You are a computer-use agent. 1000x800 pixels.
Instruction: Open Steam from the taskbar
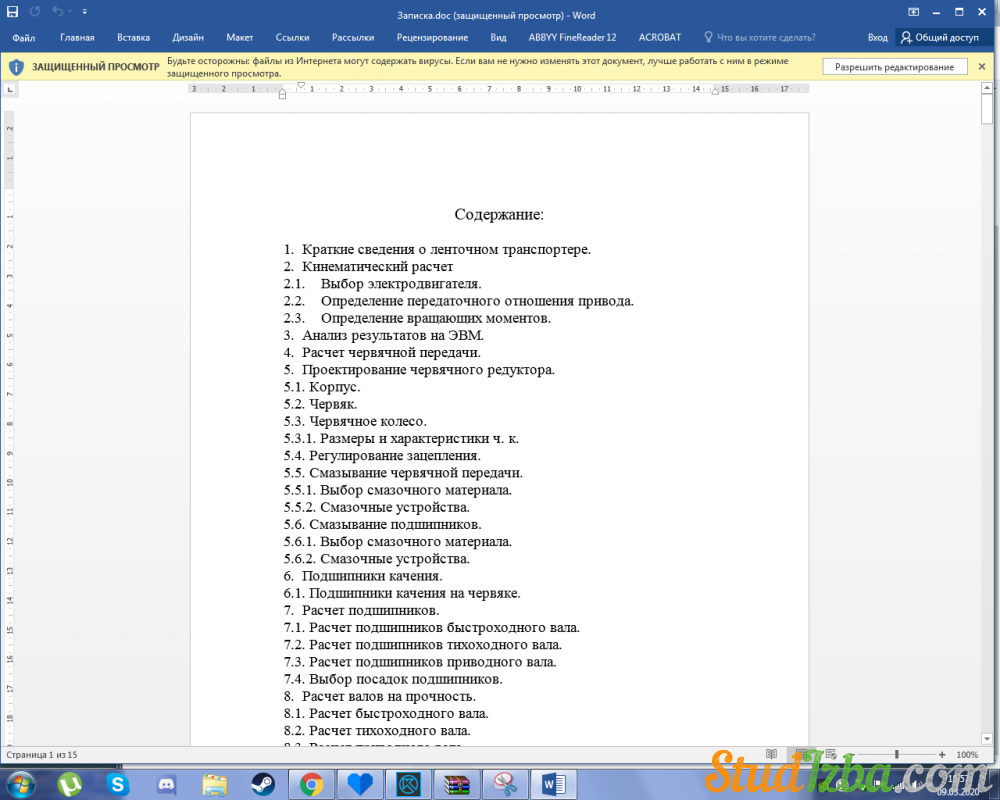click(263, 784)
